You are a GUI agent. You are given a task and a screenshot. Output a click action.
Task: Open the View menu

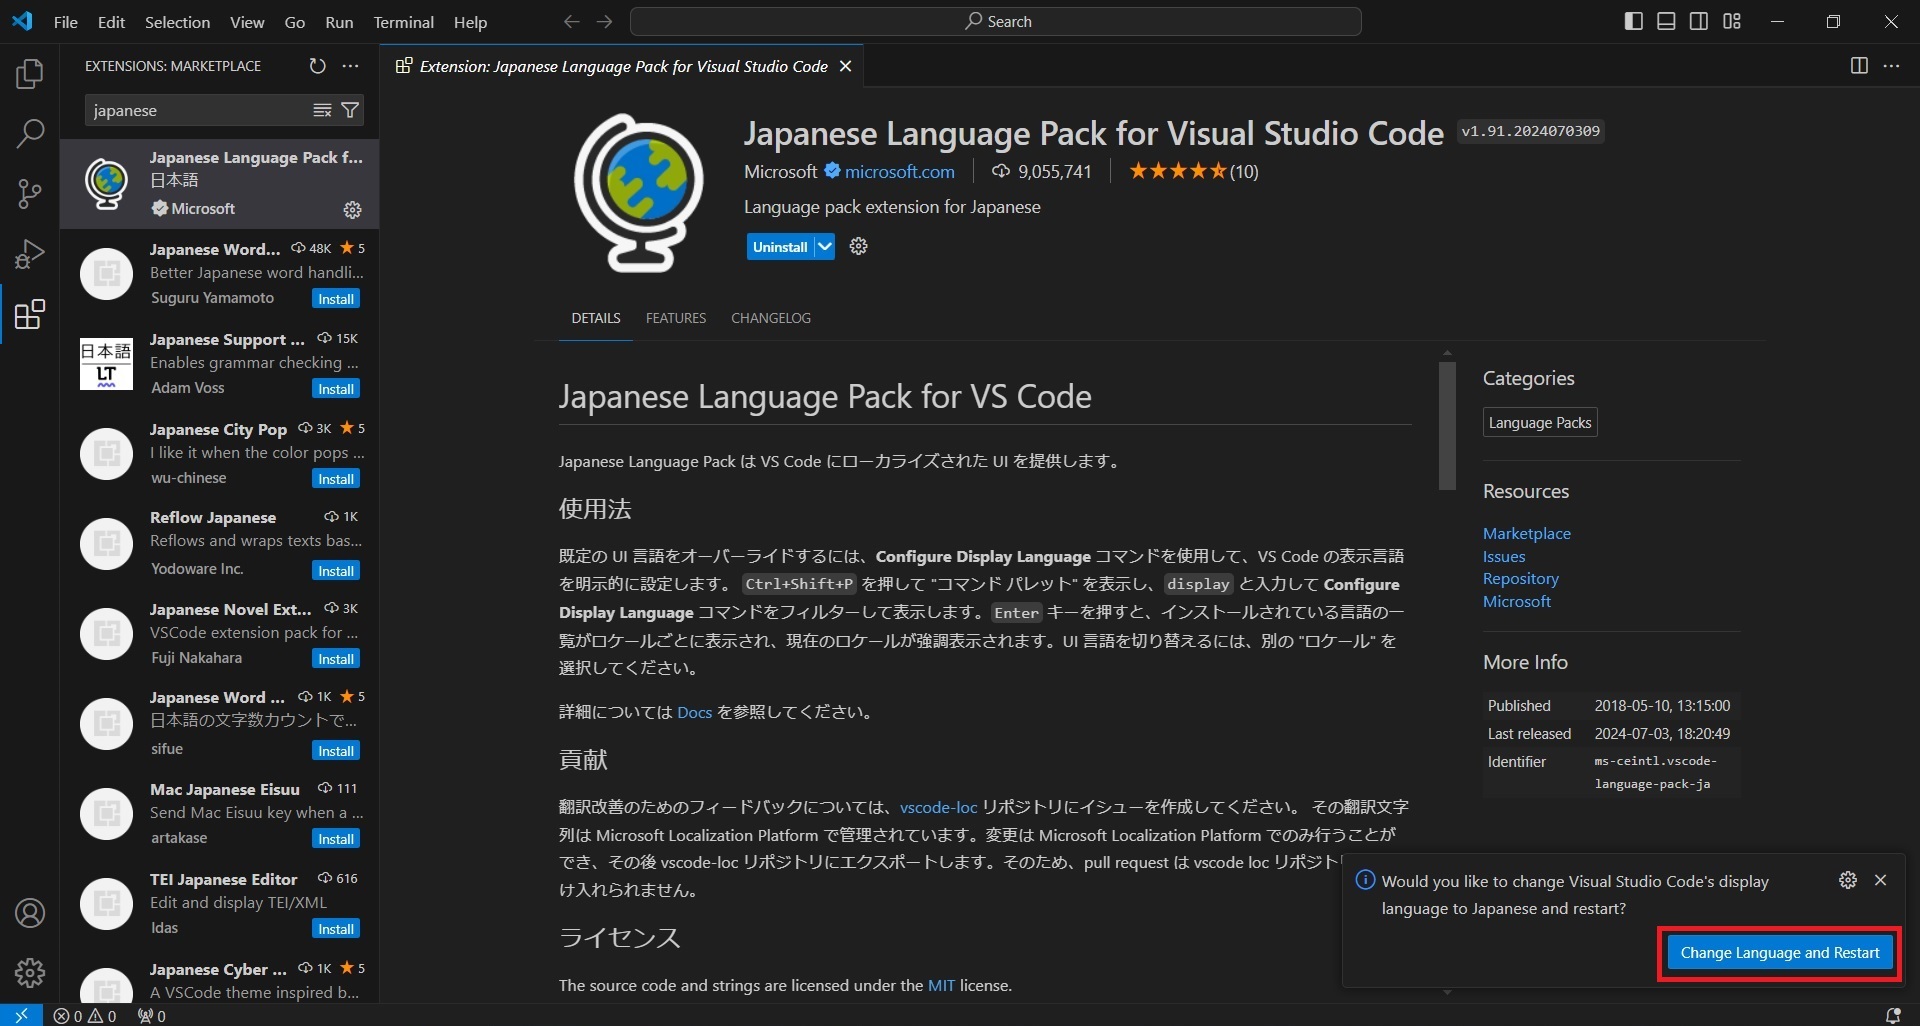pyautogui.click(x=247, y=22)
